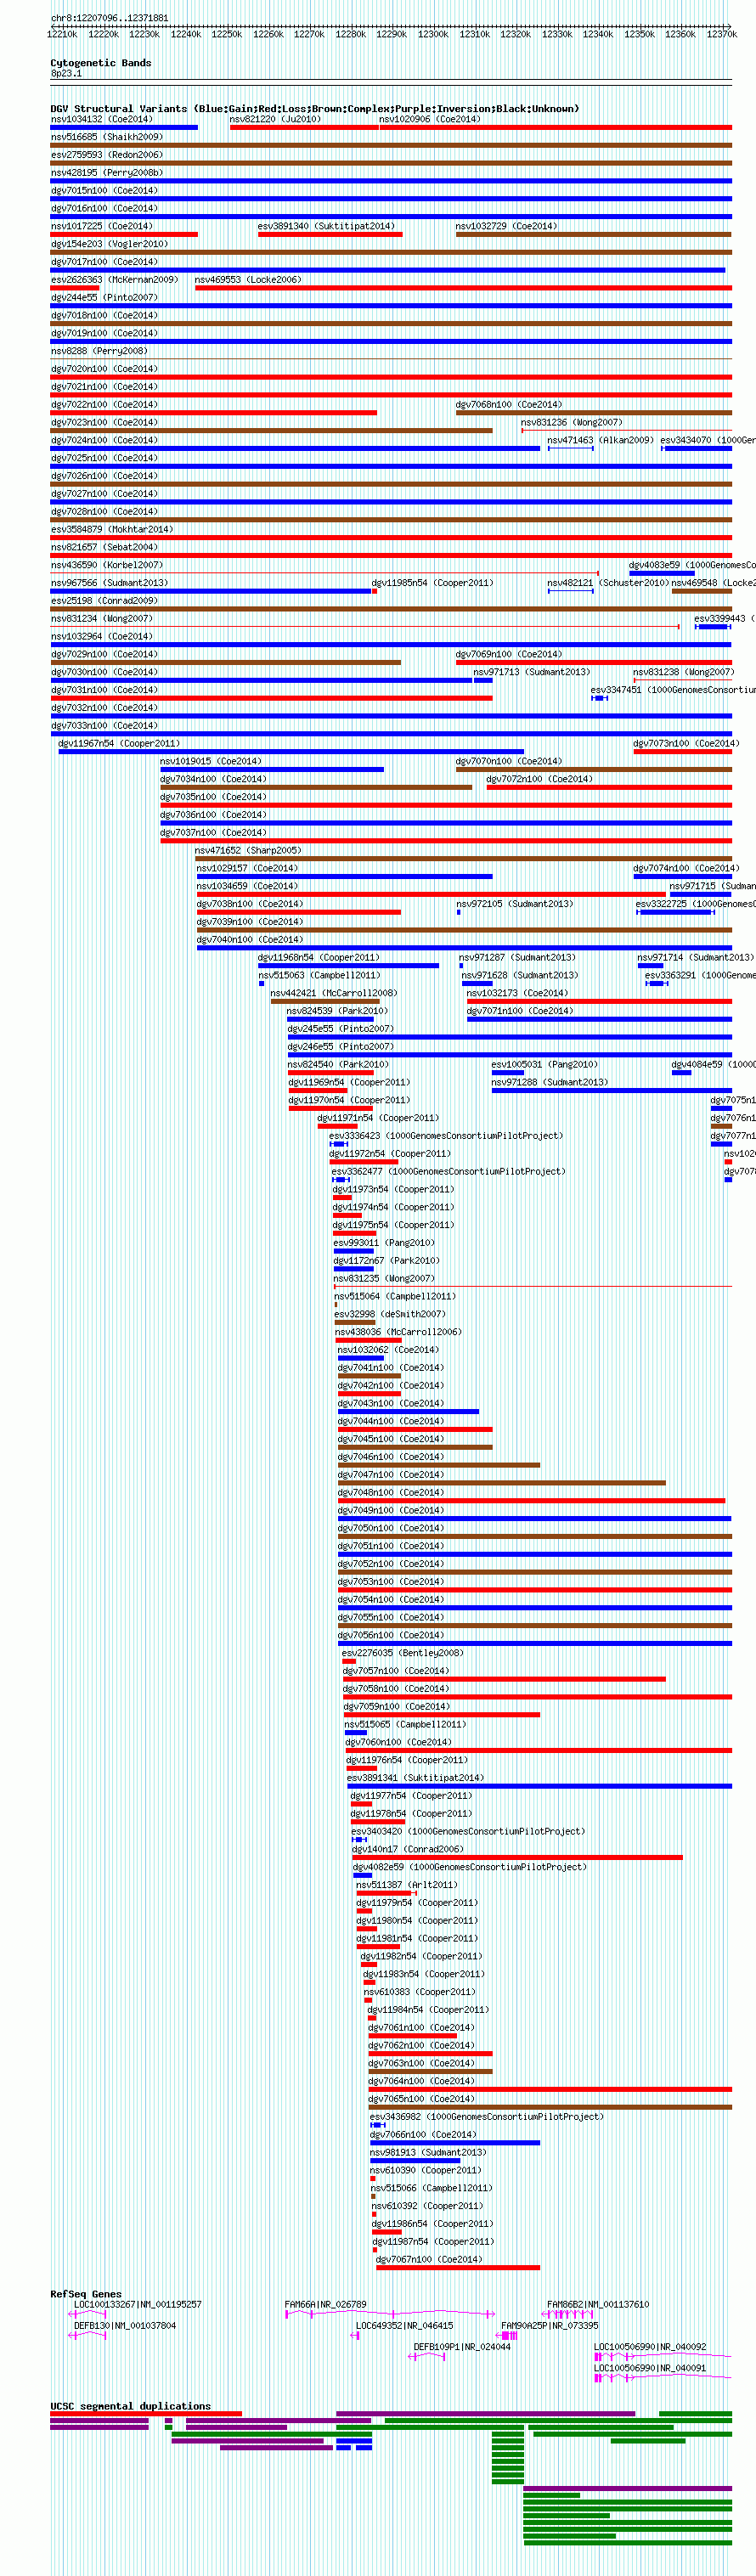This screenshot has height=2576, width=756.
Task: Open the DGV Structural Variants track heading
Action: coord(315,109)
